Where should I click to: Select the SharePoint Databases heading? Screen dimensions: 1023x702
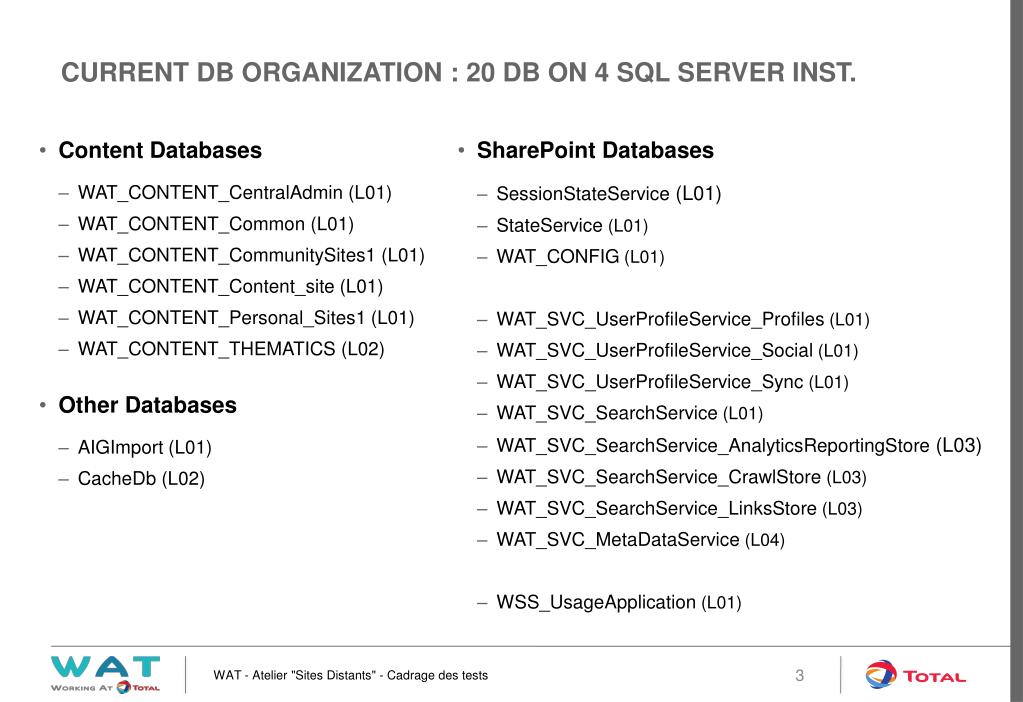595,150
